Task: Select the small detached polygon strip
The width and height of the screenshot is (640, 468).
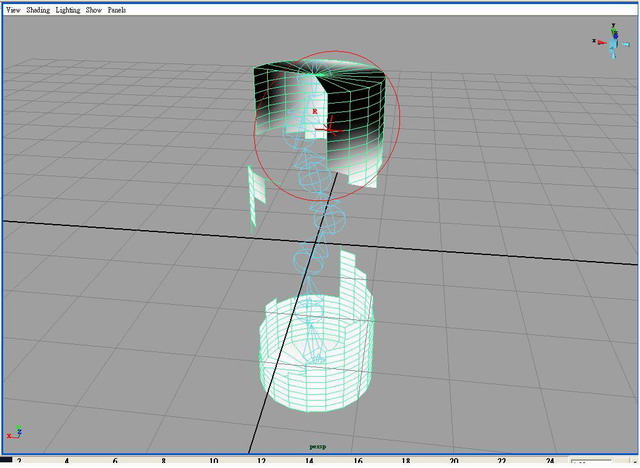Action: (x=257, y=196)
